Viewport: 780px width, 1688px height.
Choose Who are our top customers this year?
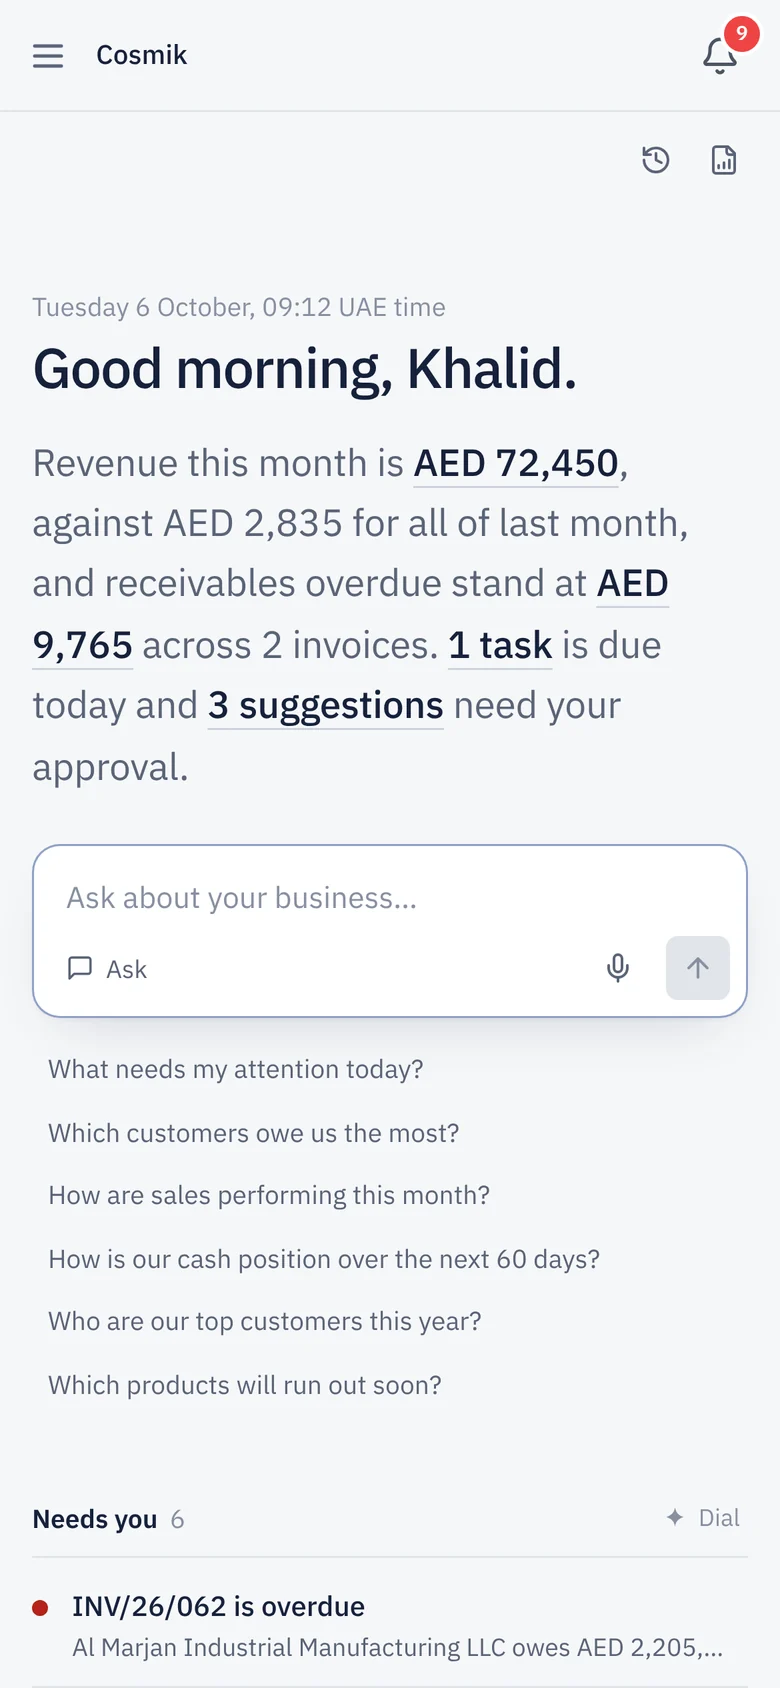[x=265, y=1322]
